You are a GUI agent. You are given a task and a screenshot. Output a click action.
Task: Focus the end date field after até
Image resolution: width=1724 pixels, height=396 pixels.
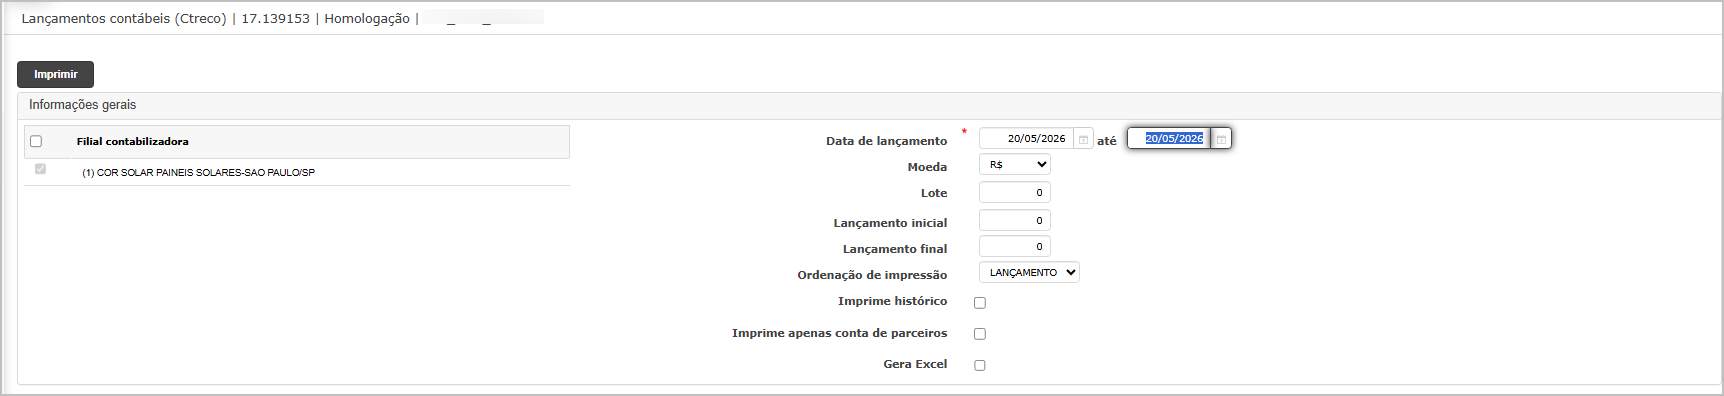tap(1169, 139)
